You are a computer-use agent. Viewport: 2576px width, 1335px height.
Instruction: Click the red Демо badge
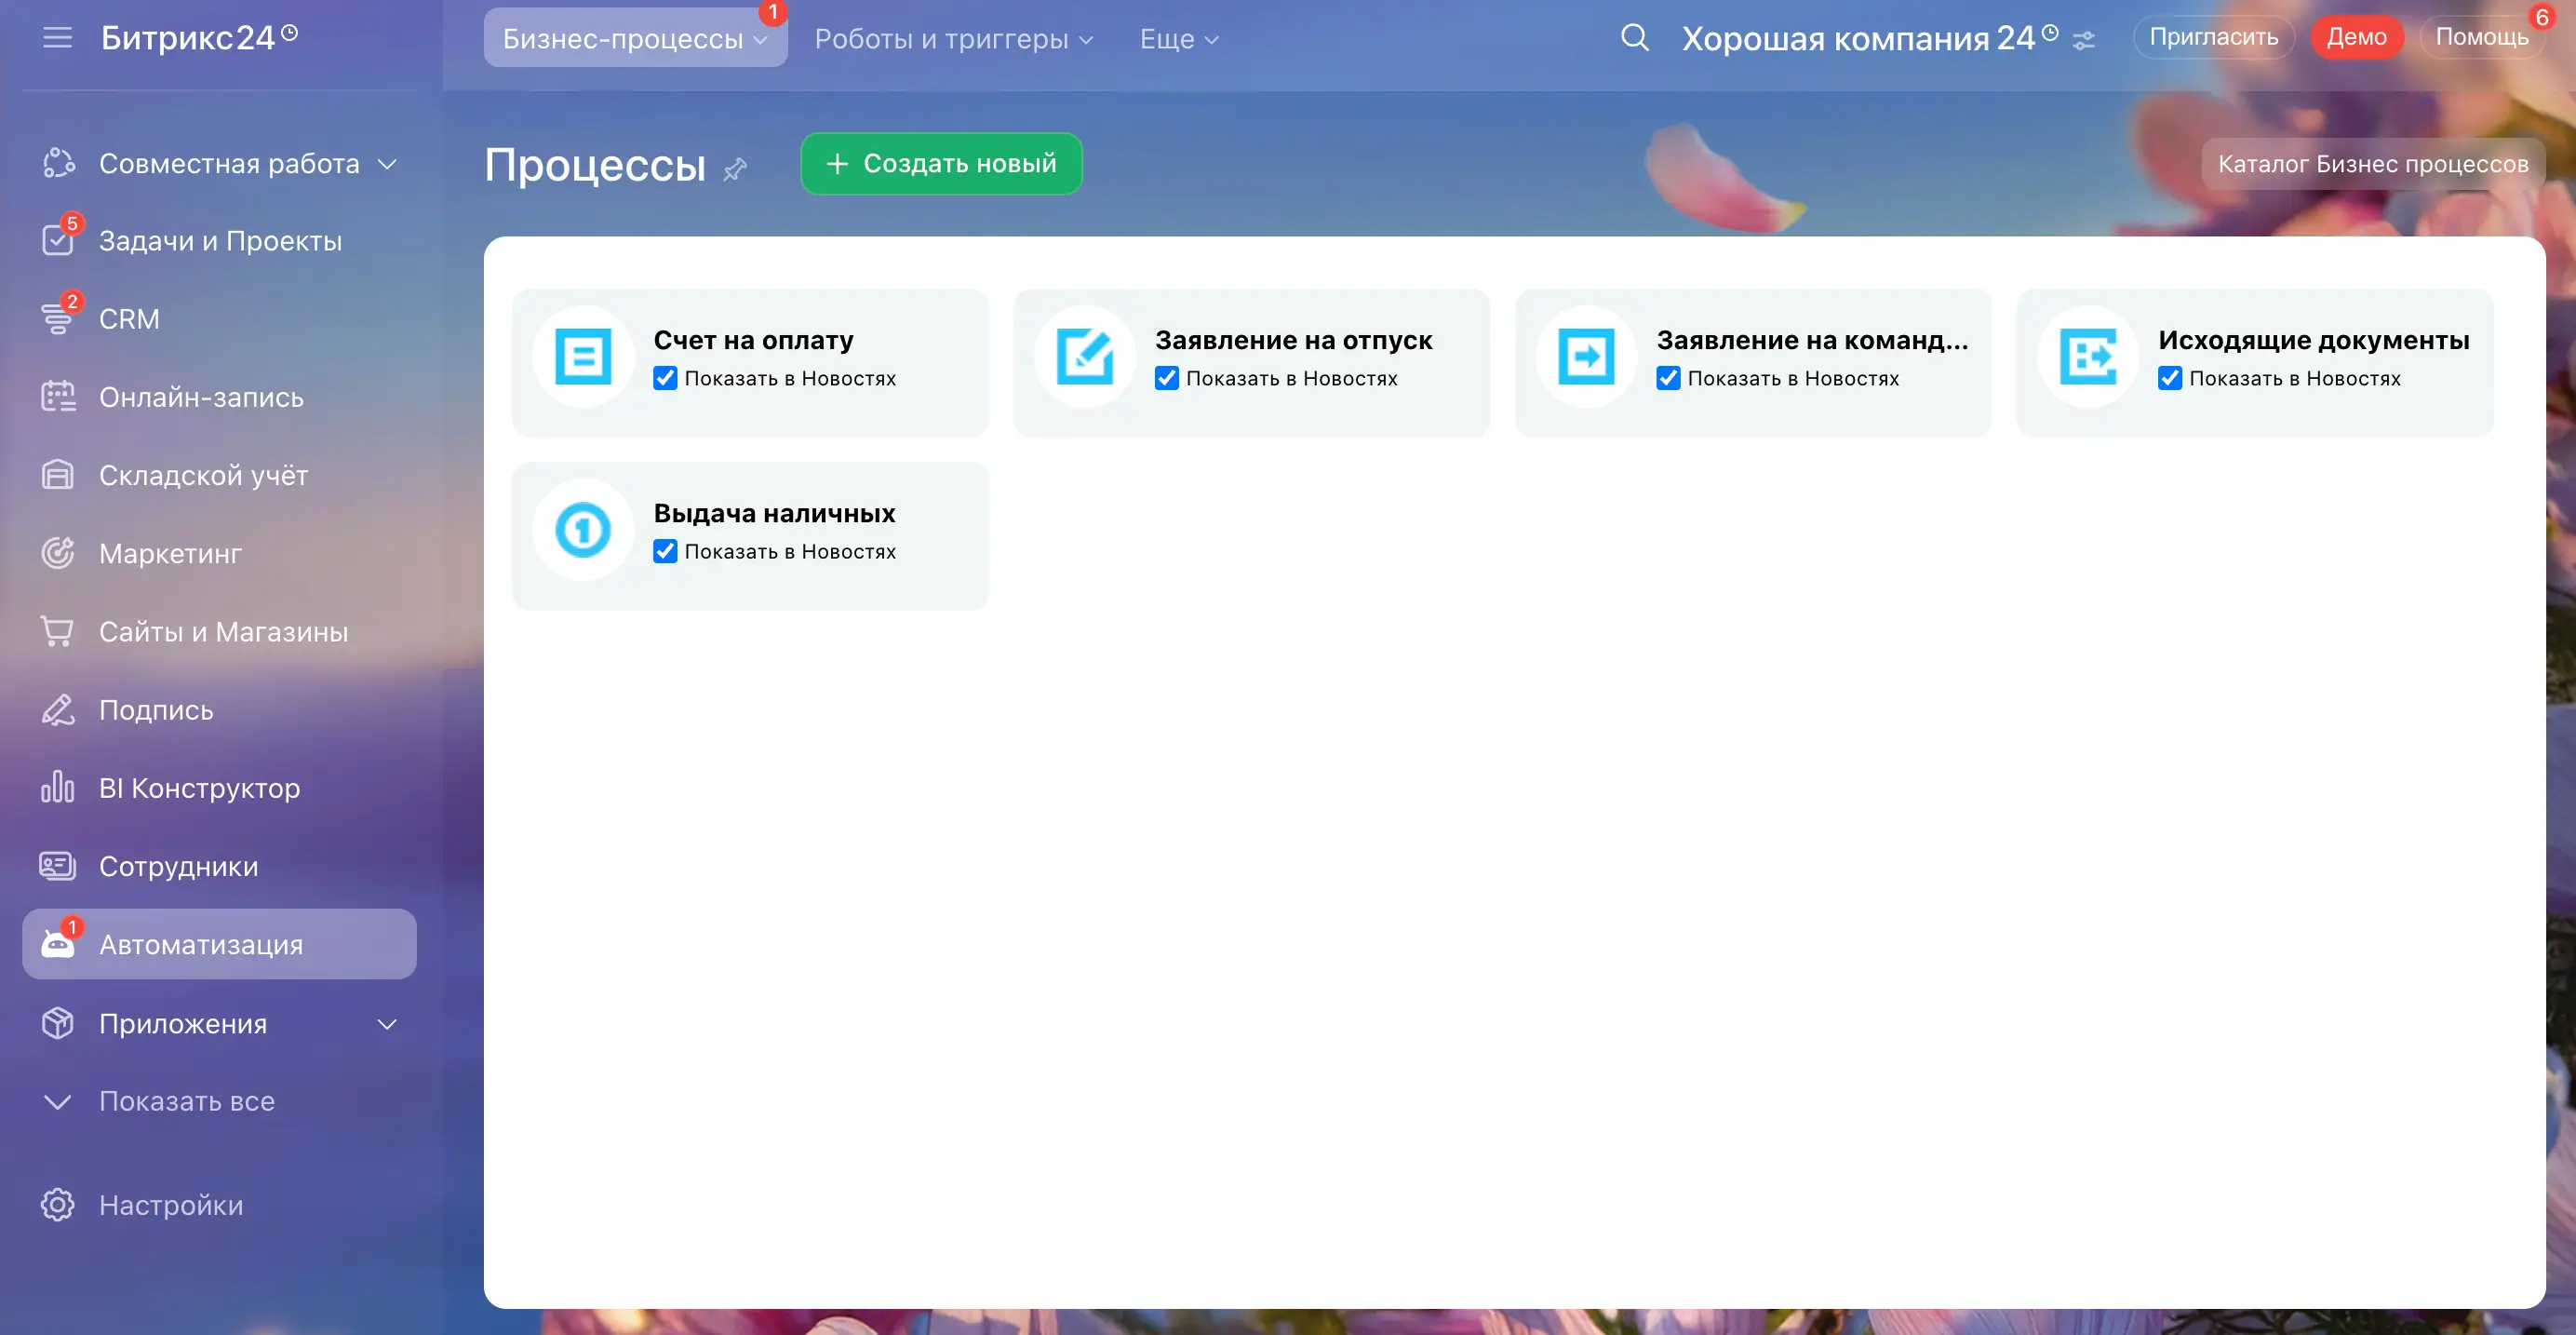coord(2355,38)
